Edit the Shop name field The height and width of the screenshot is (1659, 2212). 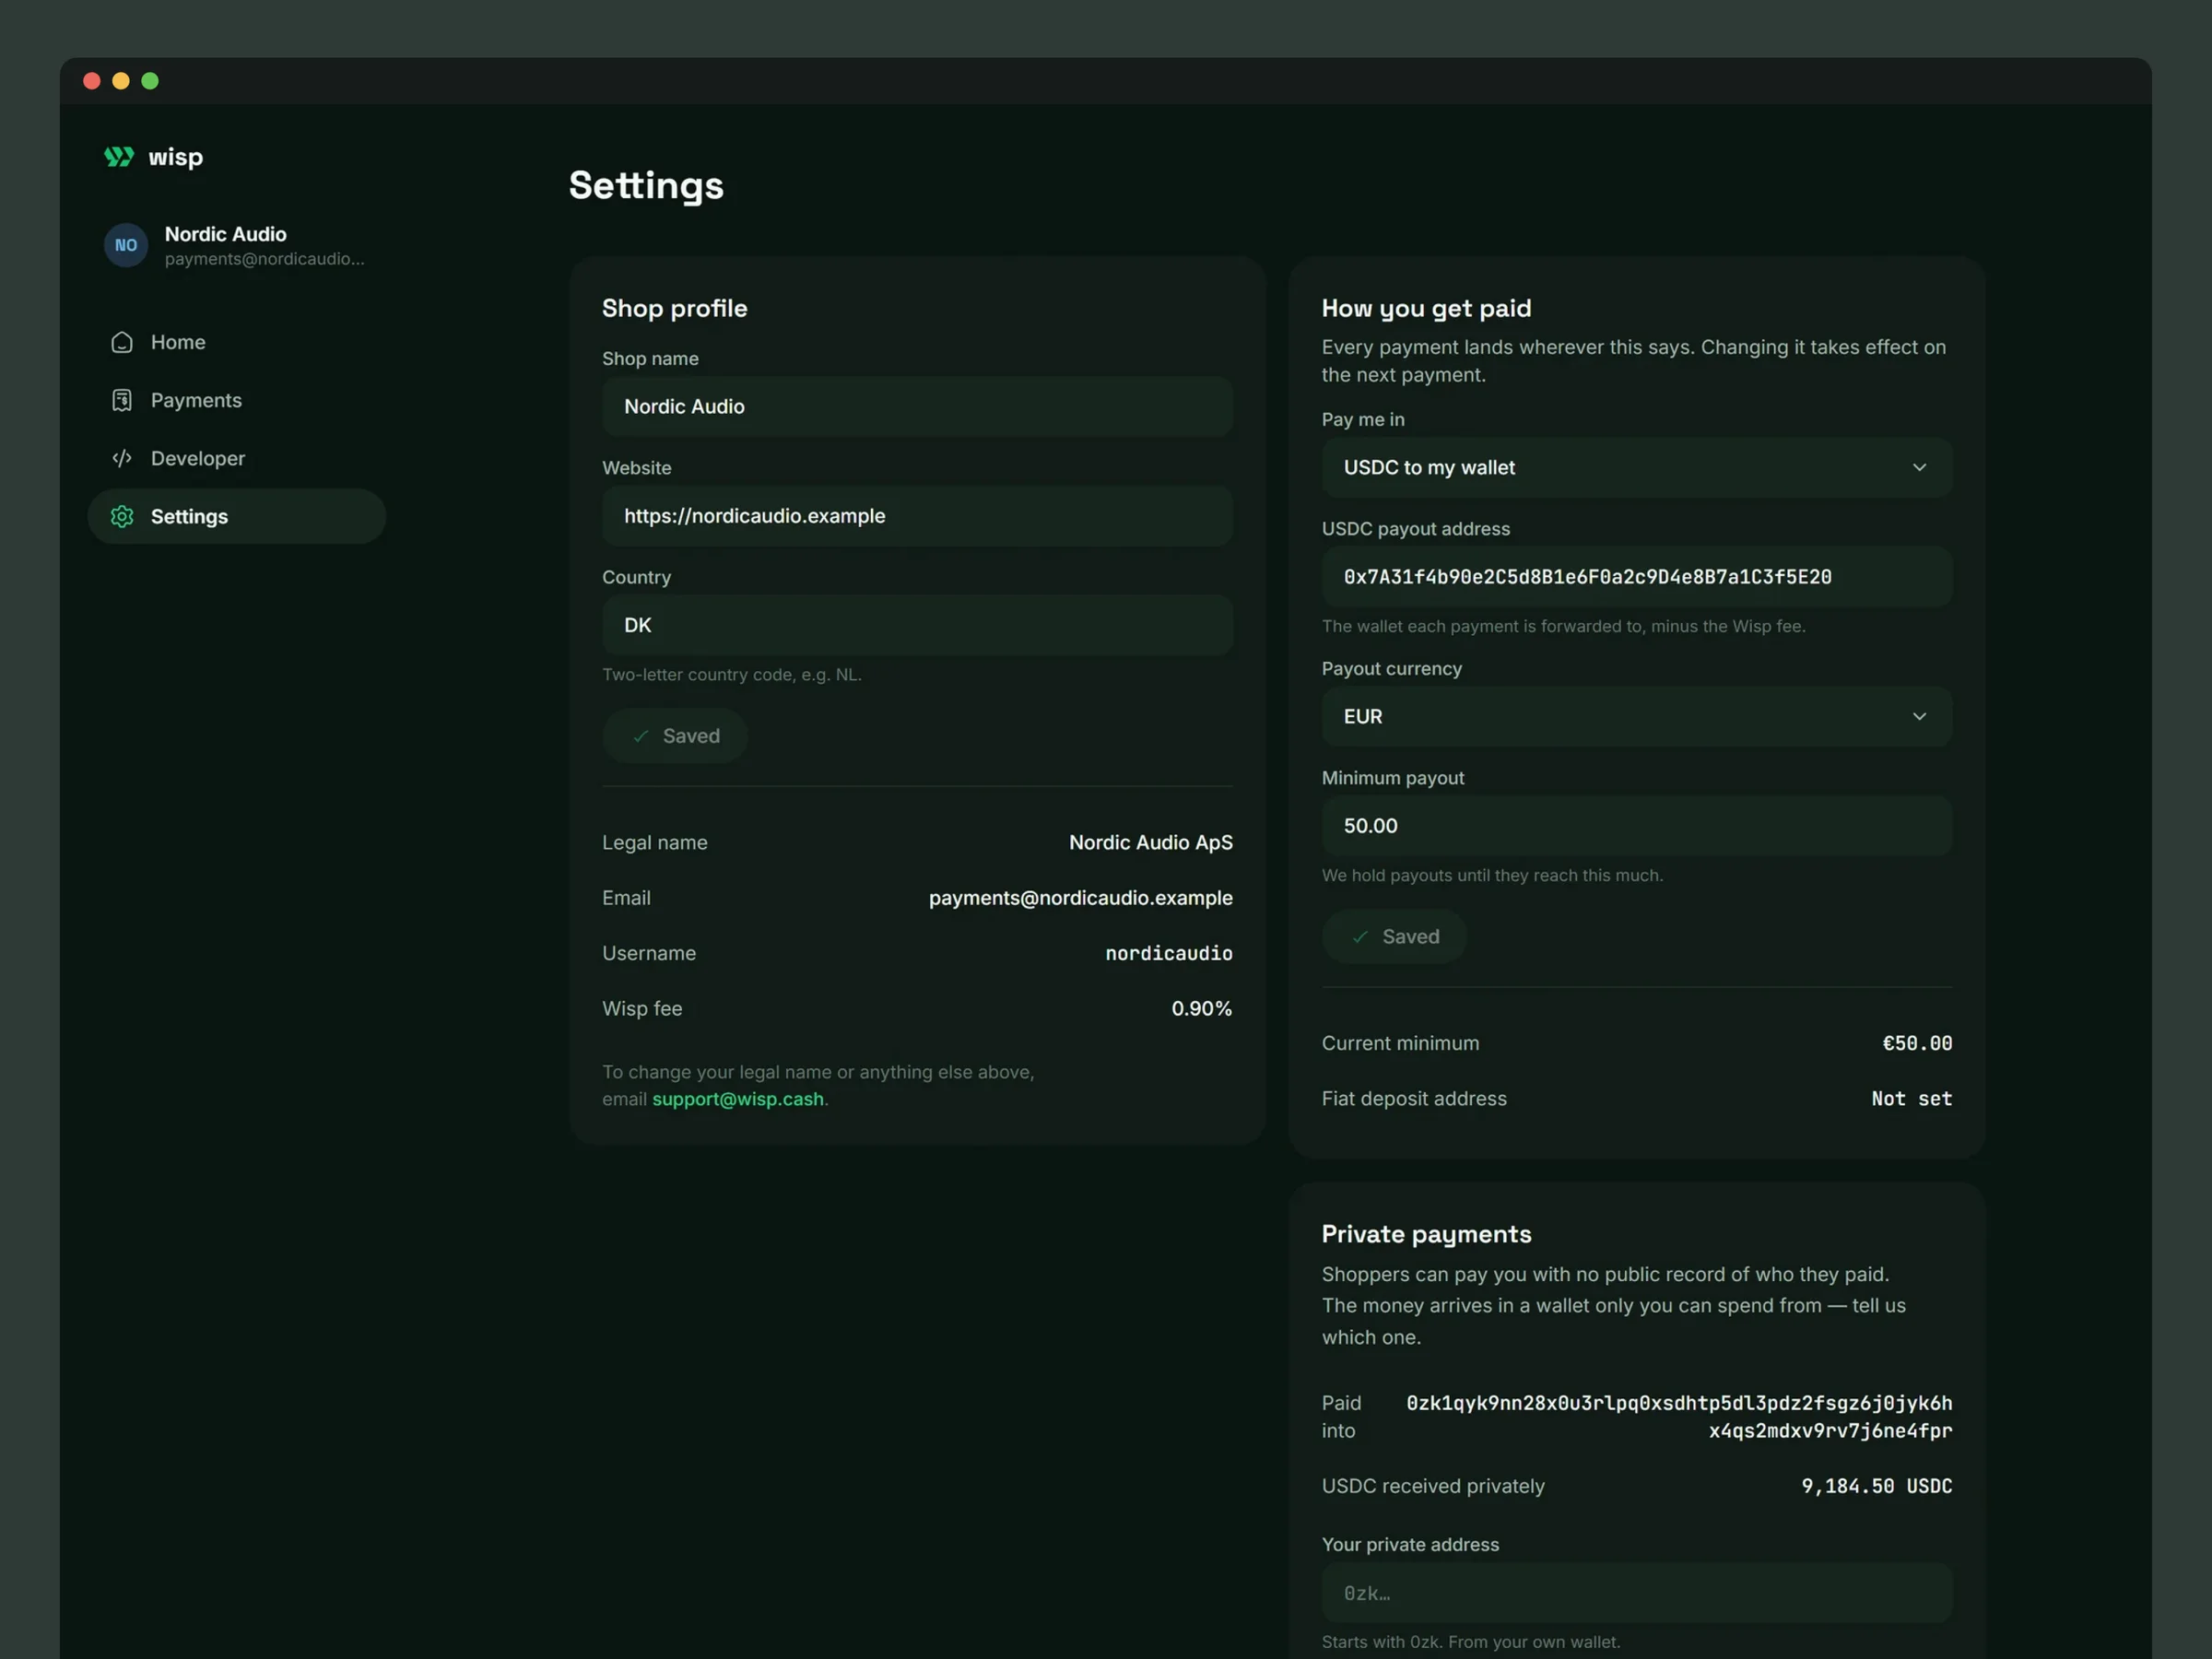coord(917,406)
